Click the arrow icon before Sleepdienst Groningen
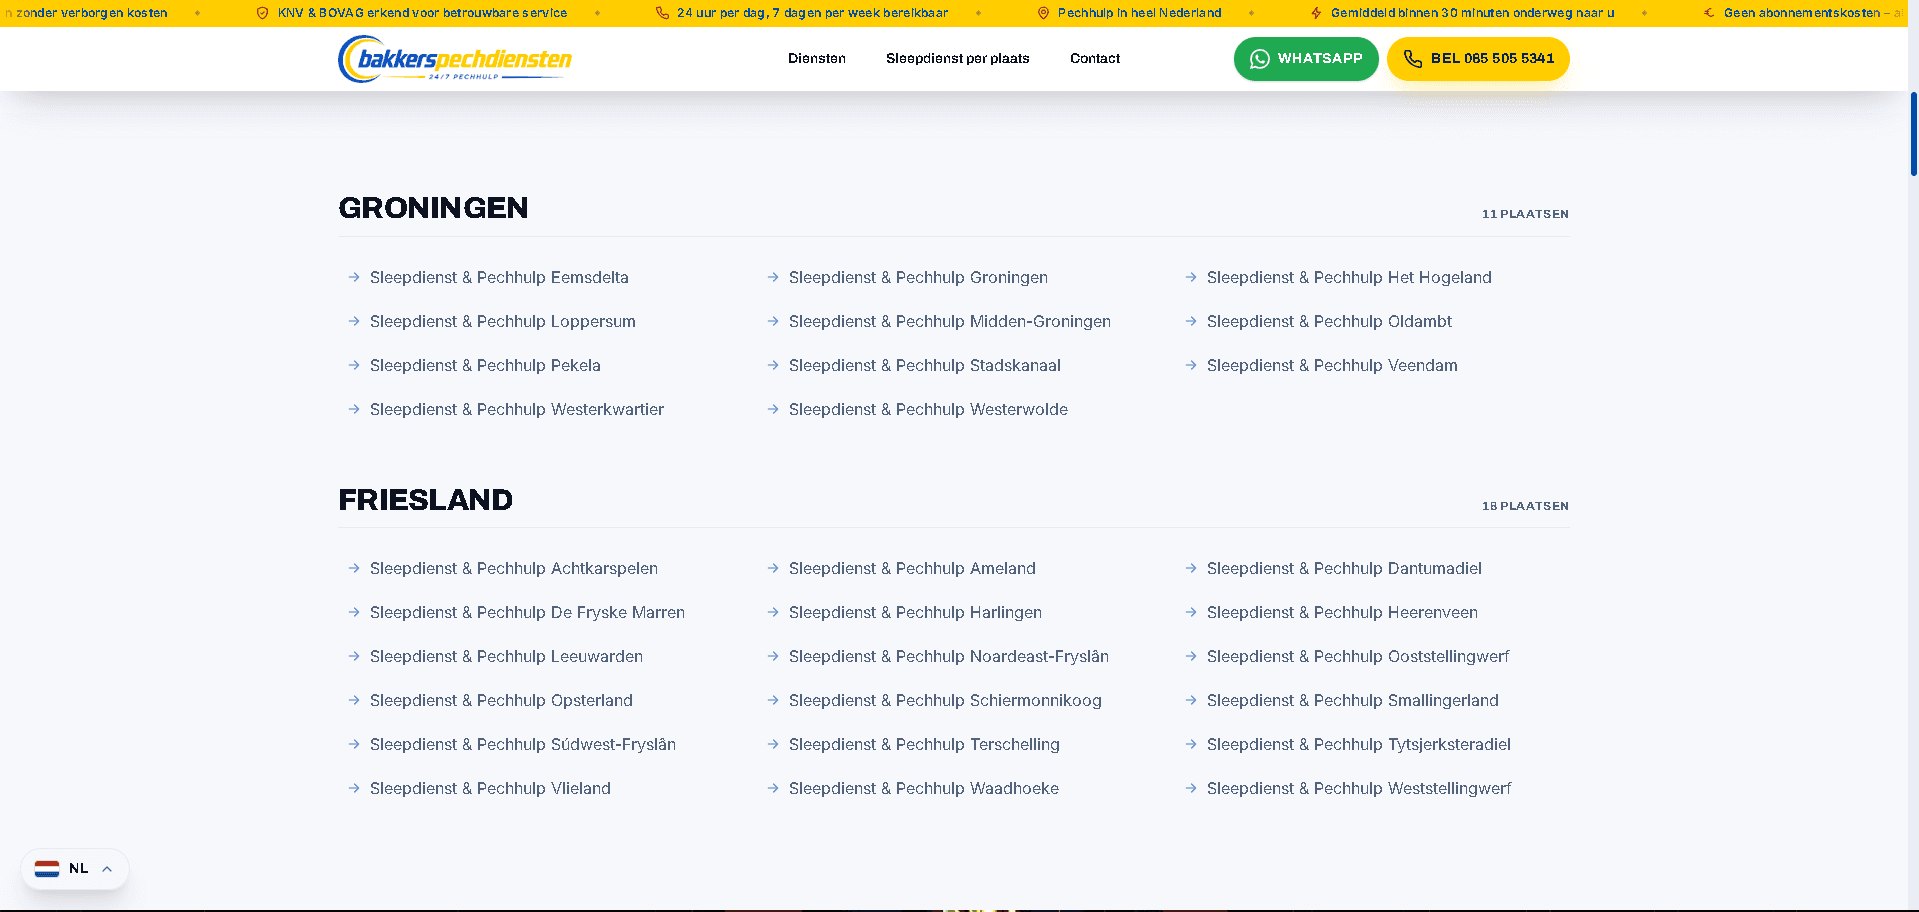This screenshot has width=1919, height=912. point(773,277)
